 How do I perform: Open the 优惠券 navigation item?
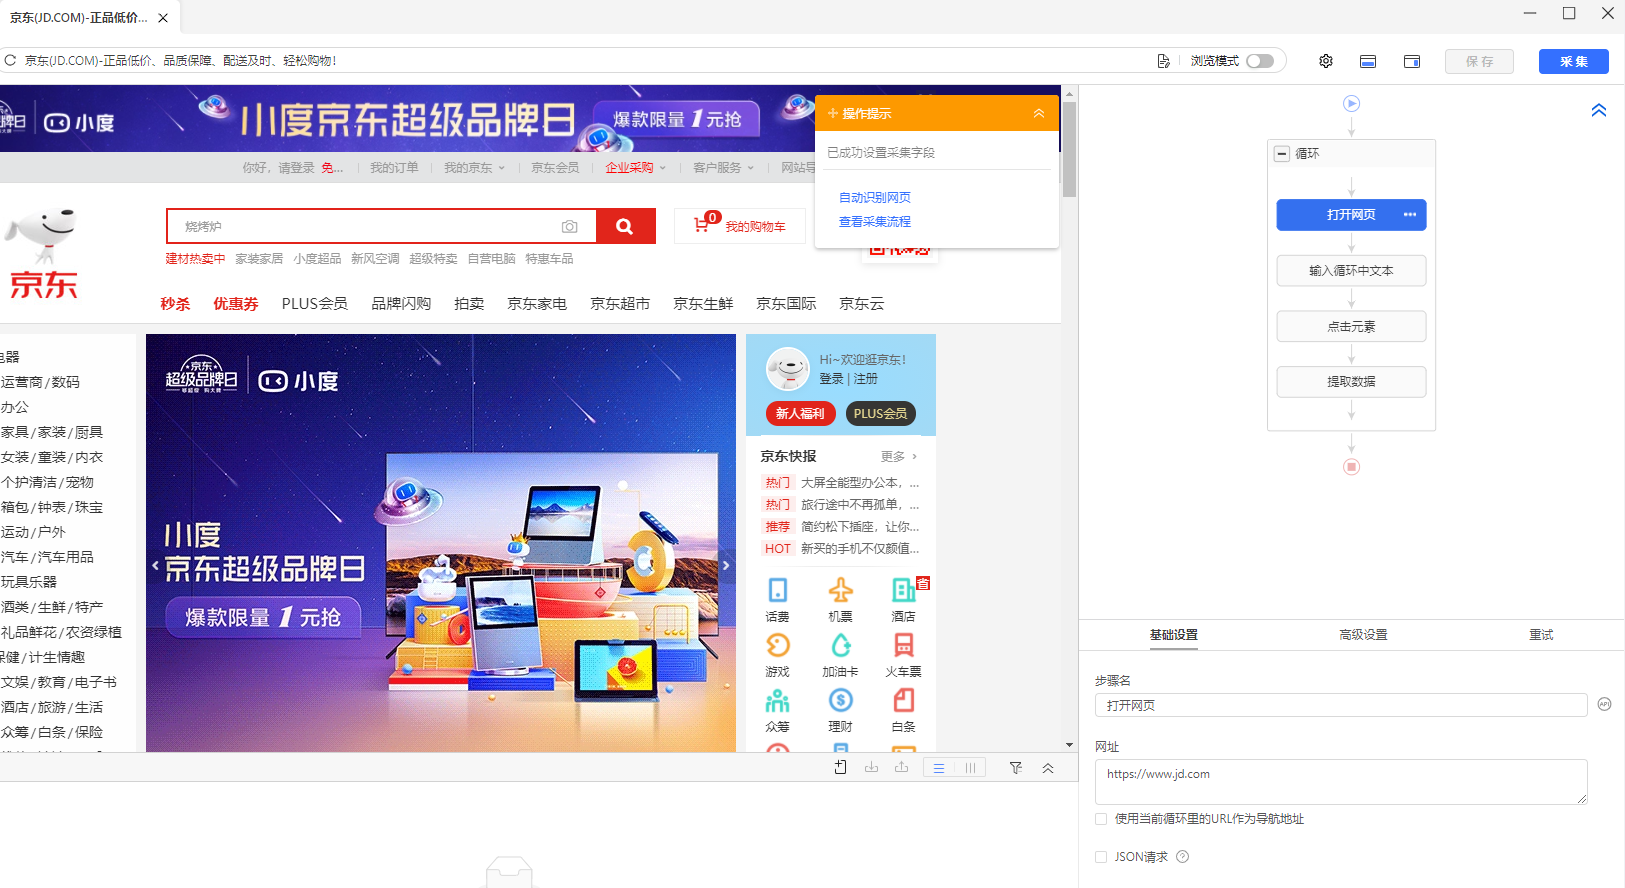(236, 304)
